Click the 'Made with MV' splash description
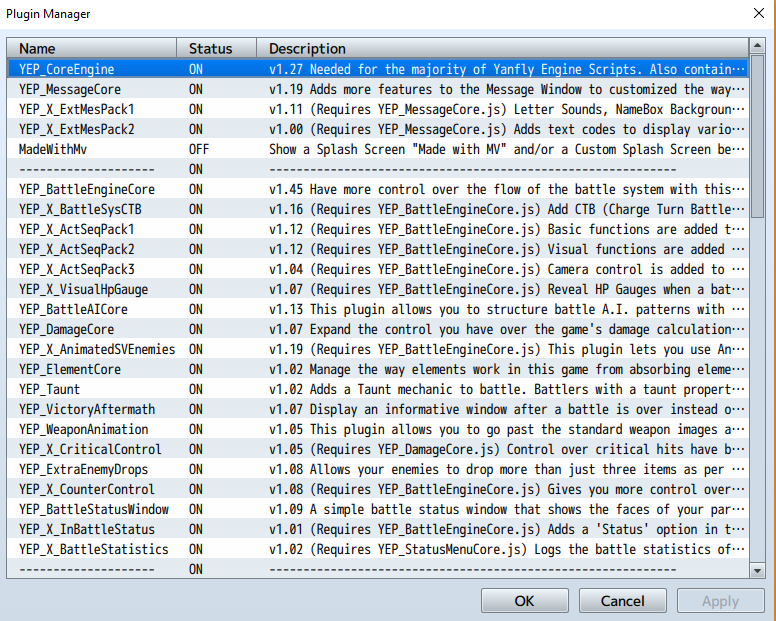Viewport: 776px width, 621px height. [507, 149]
